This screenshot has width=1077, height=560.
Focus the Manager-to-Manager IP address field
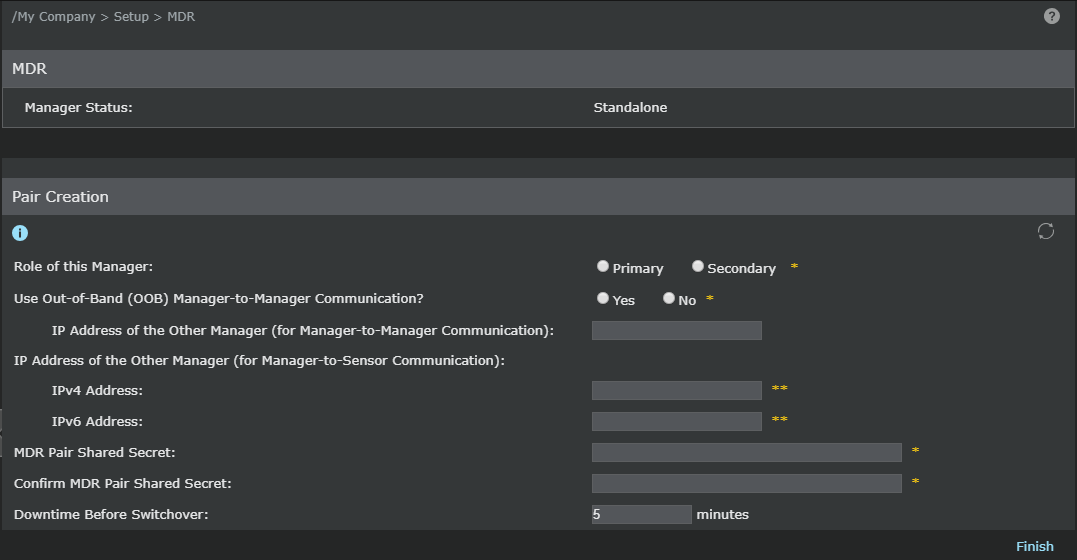point(677,331)
